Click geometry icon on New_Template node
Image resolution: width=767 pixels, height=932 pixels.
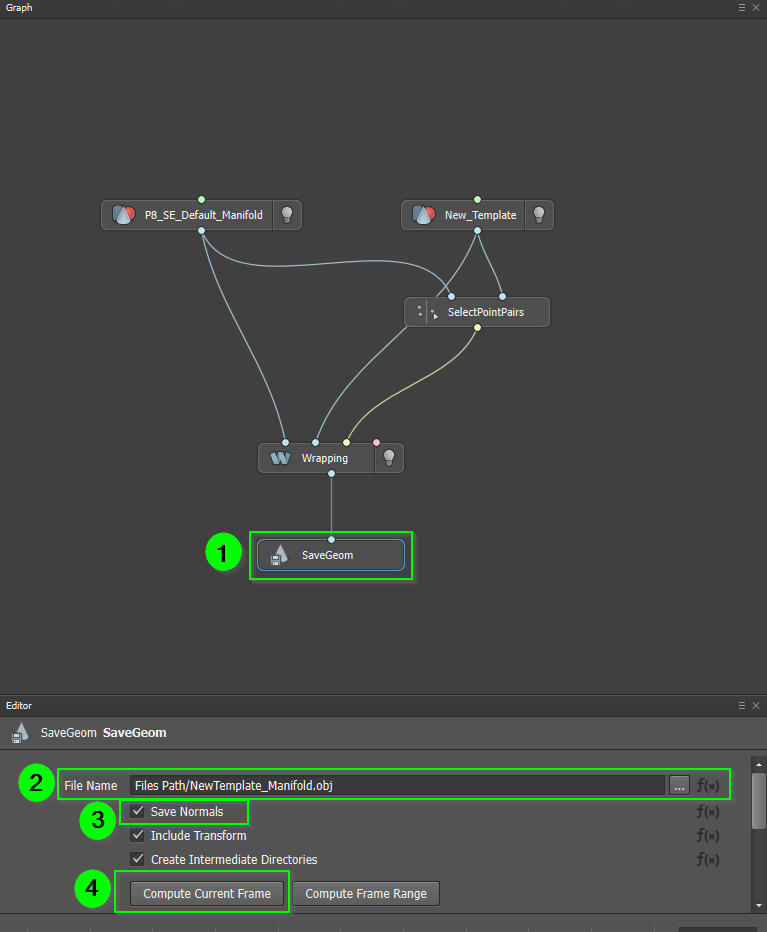pos(424,215)
